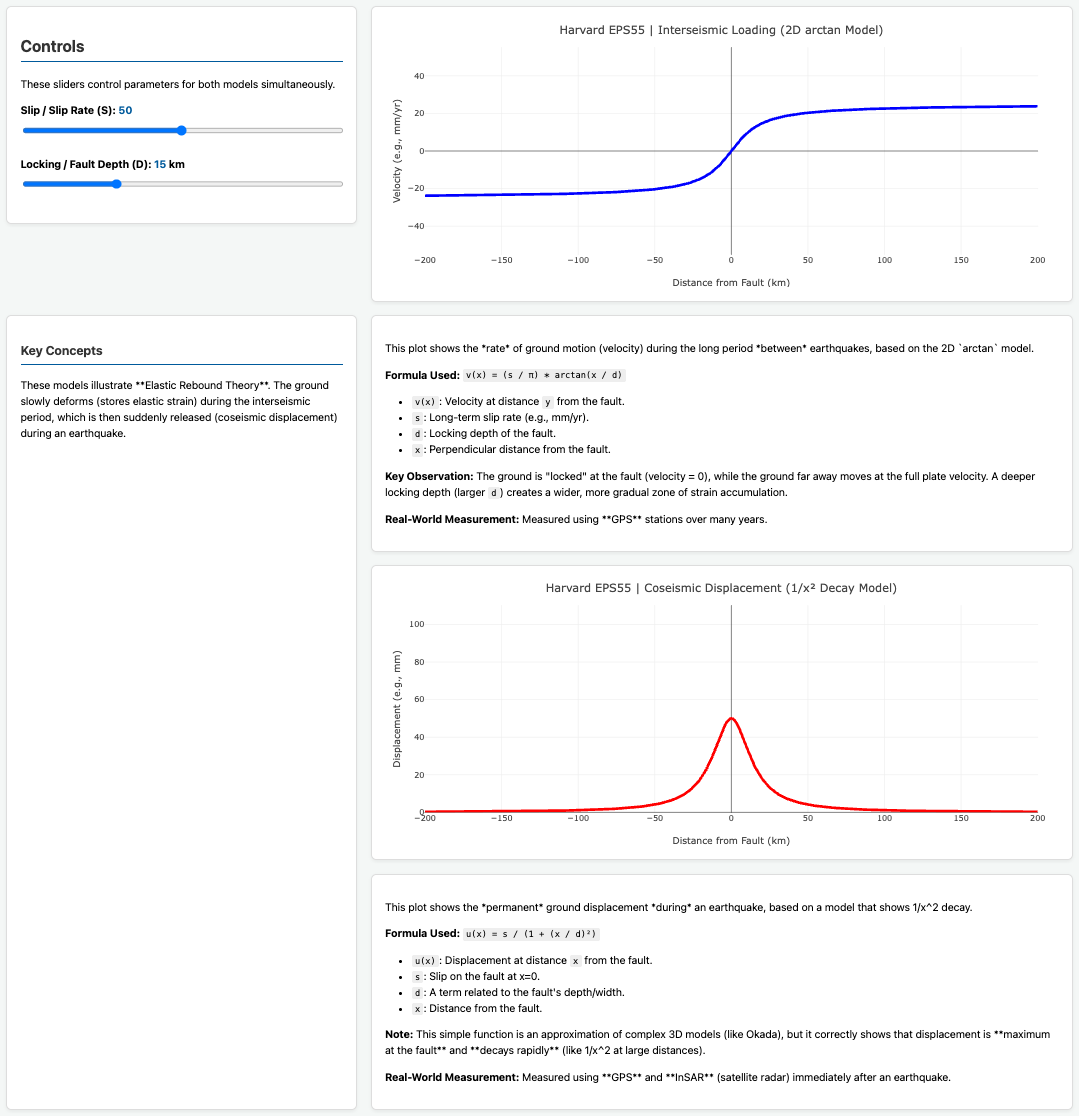Image resolution: width=1079 pixels, height=1116 pixels.
Task: Click the Controls panel heading
Action: click(x=52, y=46)
